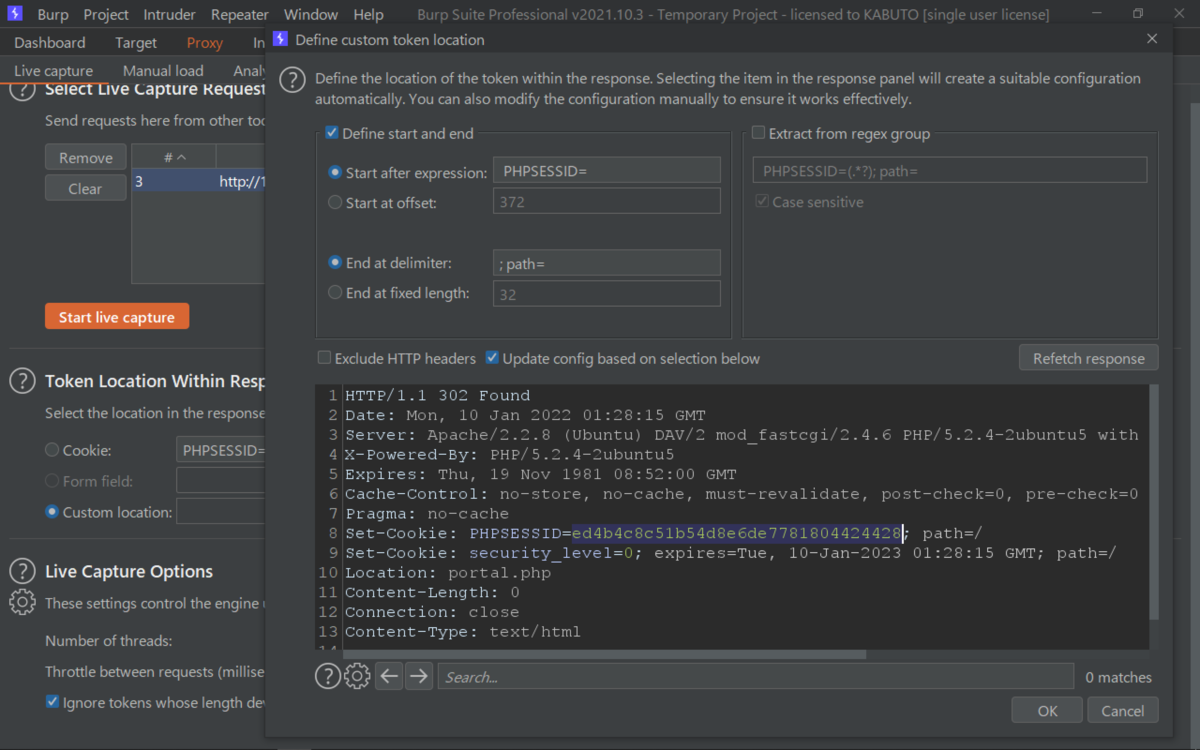Click the Remove button

tap(86, 157)
